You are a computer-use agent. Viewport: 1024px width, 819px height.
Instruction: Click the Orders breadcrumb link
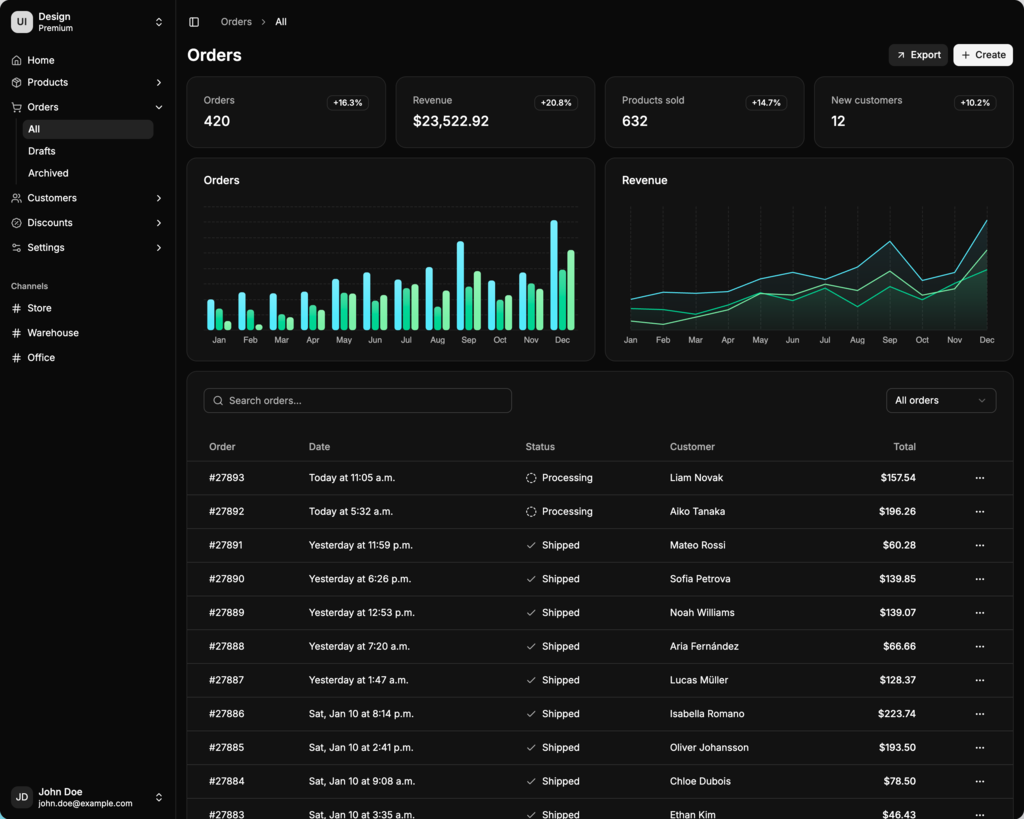236,22
